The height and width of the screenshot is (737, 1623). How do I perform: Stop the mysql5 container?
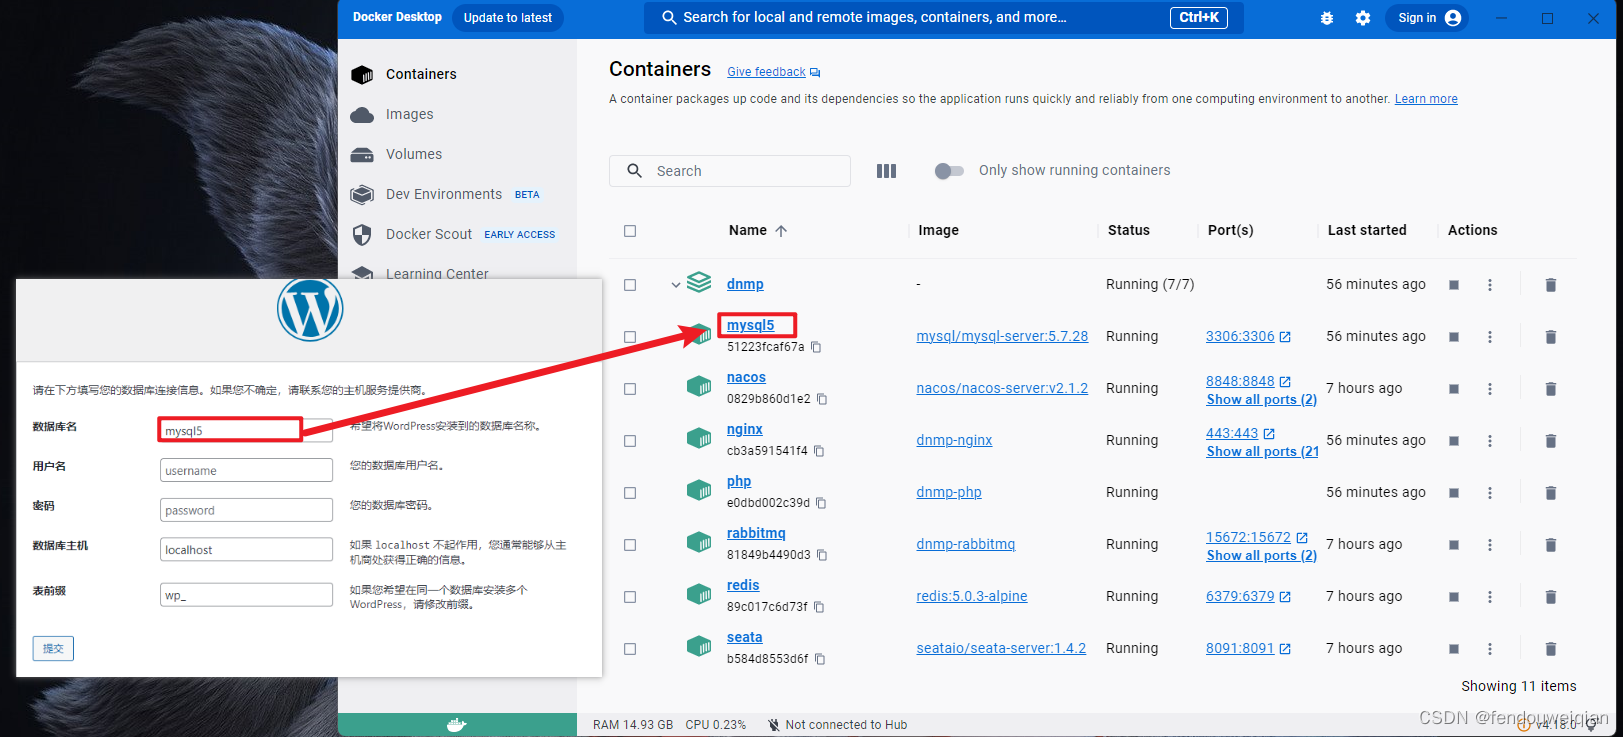coord(1454,337)
